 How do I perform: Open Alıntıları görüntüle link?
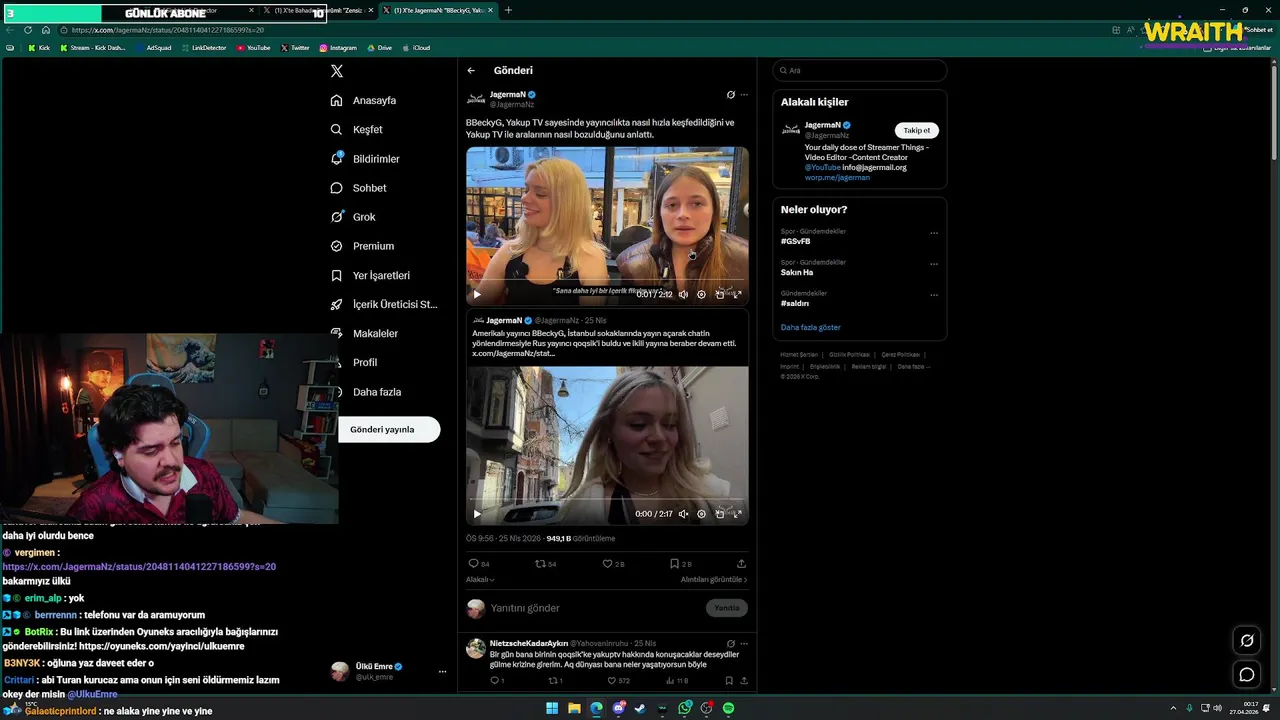(713, 580)
